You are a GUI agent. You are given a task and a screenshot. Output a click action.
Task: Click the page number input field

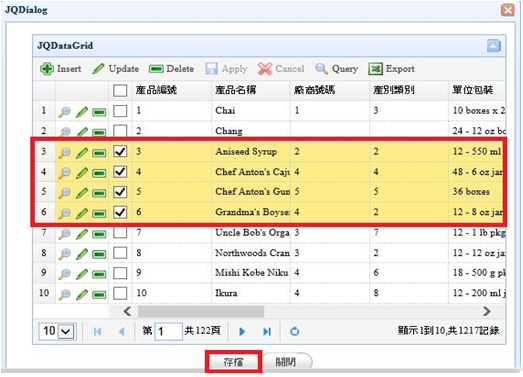(x=168, y=331)
